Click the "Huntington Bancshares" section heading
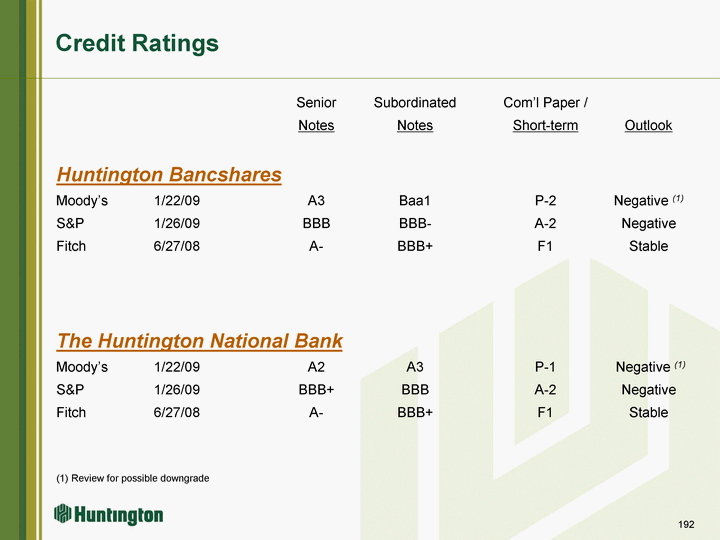Viewport: 720px width, 540px height. click(169, 175)
